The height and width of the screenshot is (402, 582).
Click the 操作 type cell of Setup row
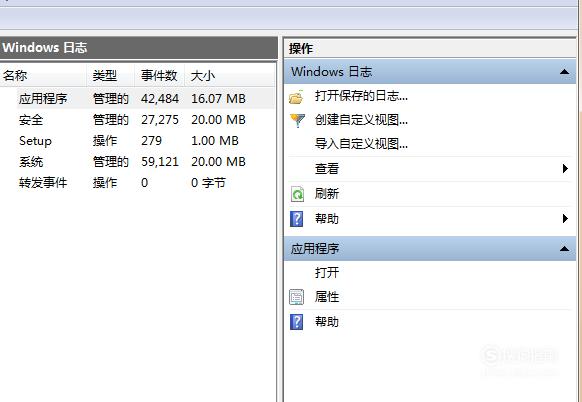click(x=105, y=141)
